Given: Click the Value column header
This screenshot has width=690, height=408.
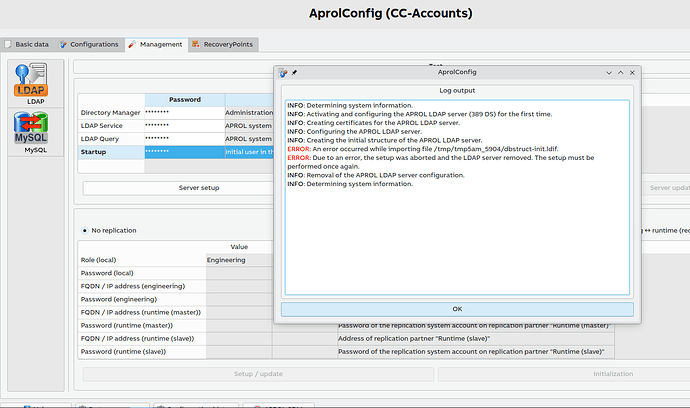Looking at the screenshot, I should point(239,247).
